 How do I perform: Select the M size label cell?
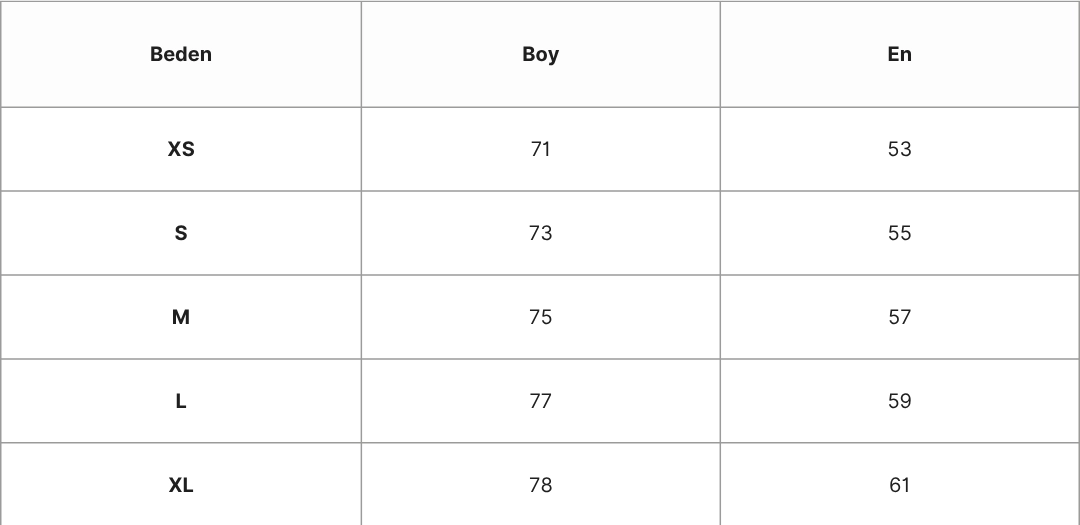point(181,317)
